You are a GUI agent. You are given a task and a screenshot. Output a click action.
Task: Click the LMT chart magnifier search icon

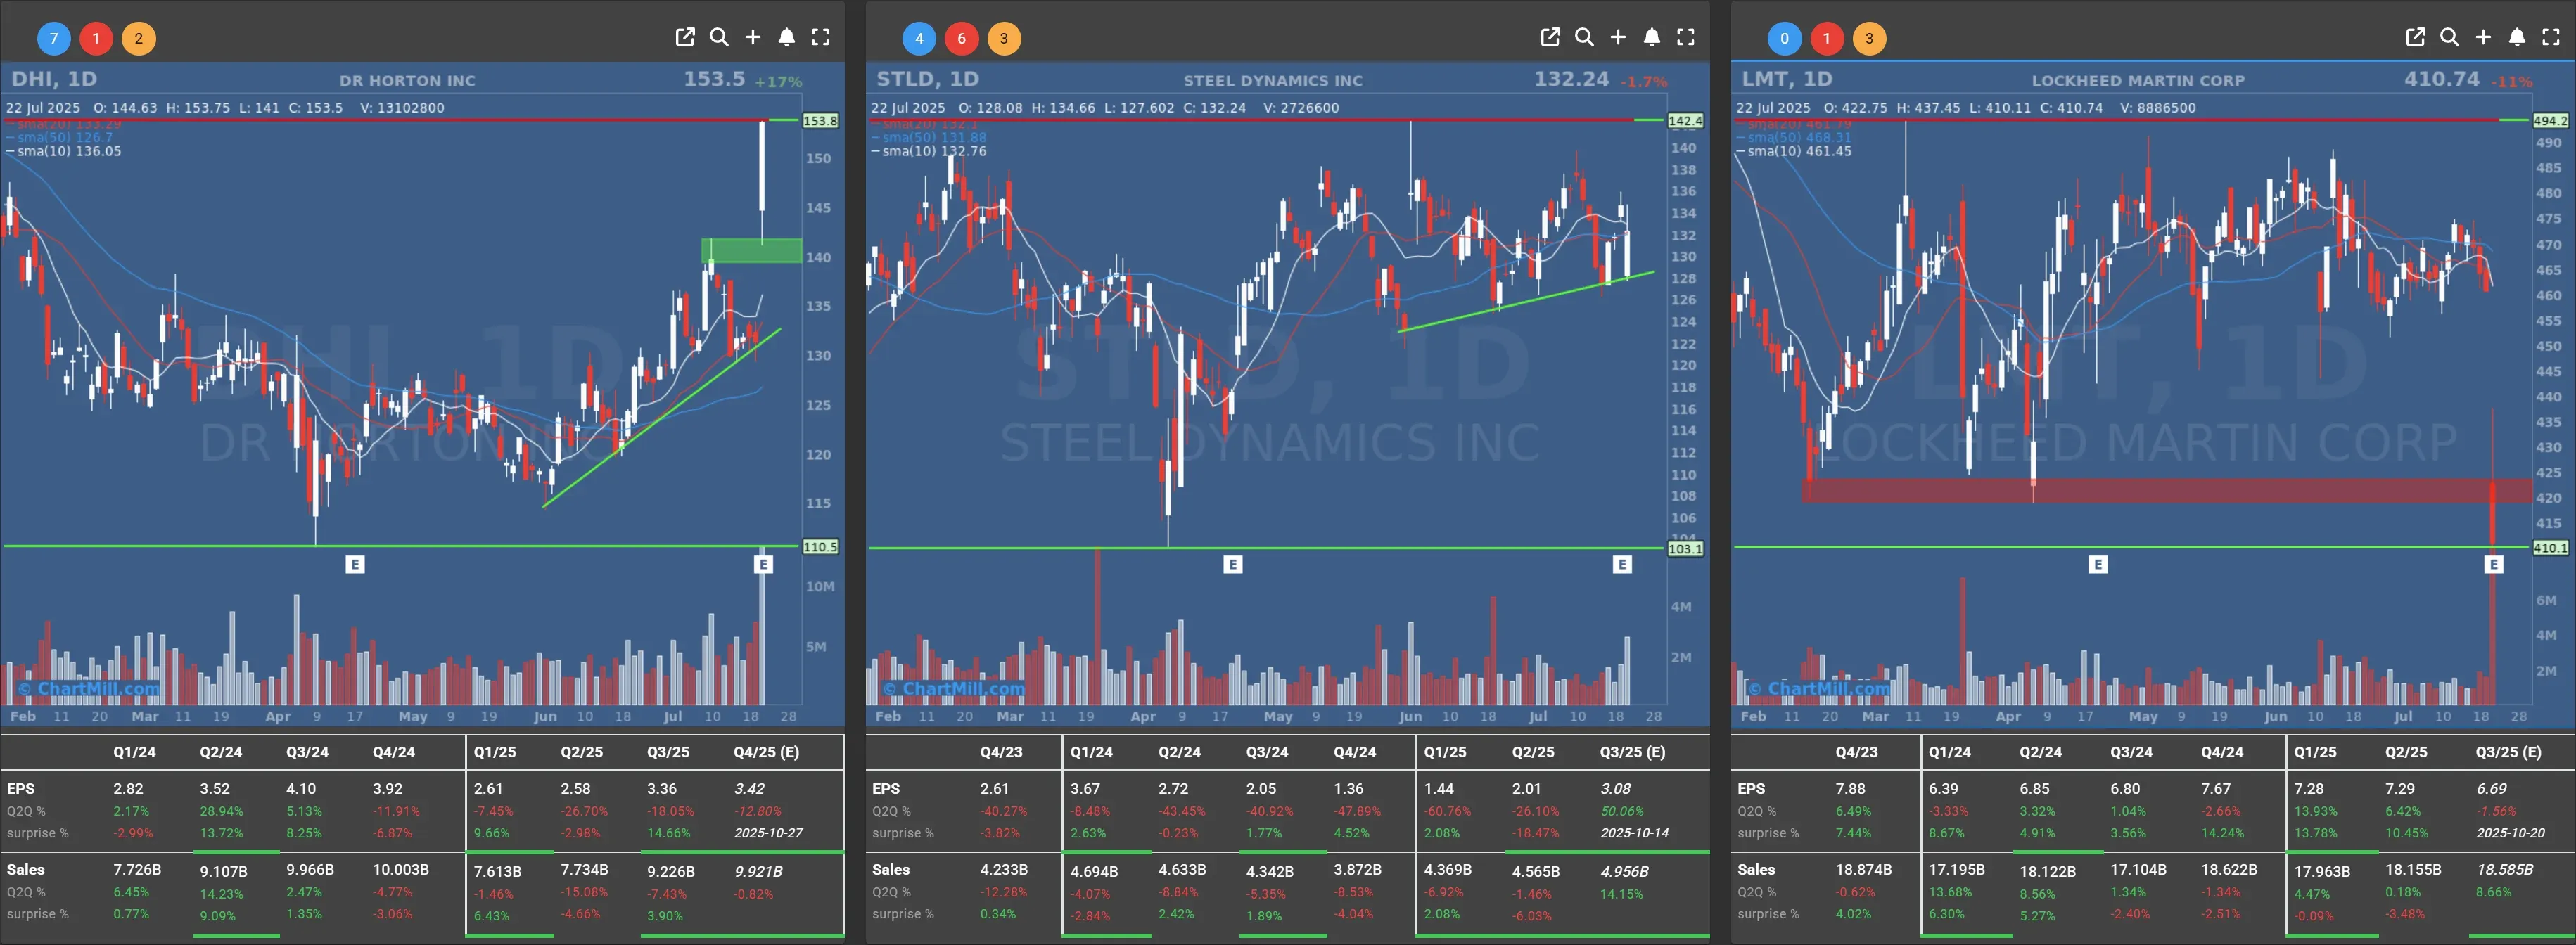tap(2449, 37)
